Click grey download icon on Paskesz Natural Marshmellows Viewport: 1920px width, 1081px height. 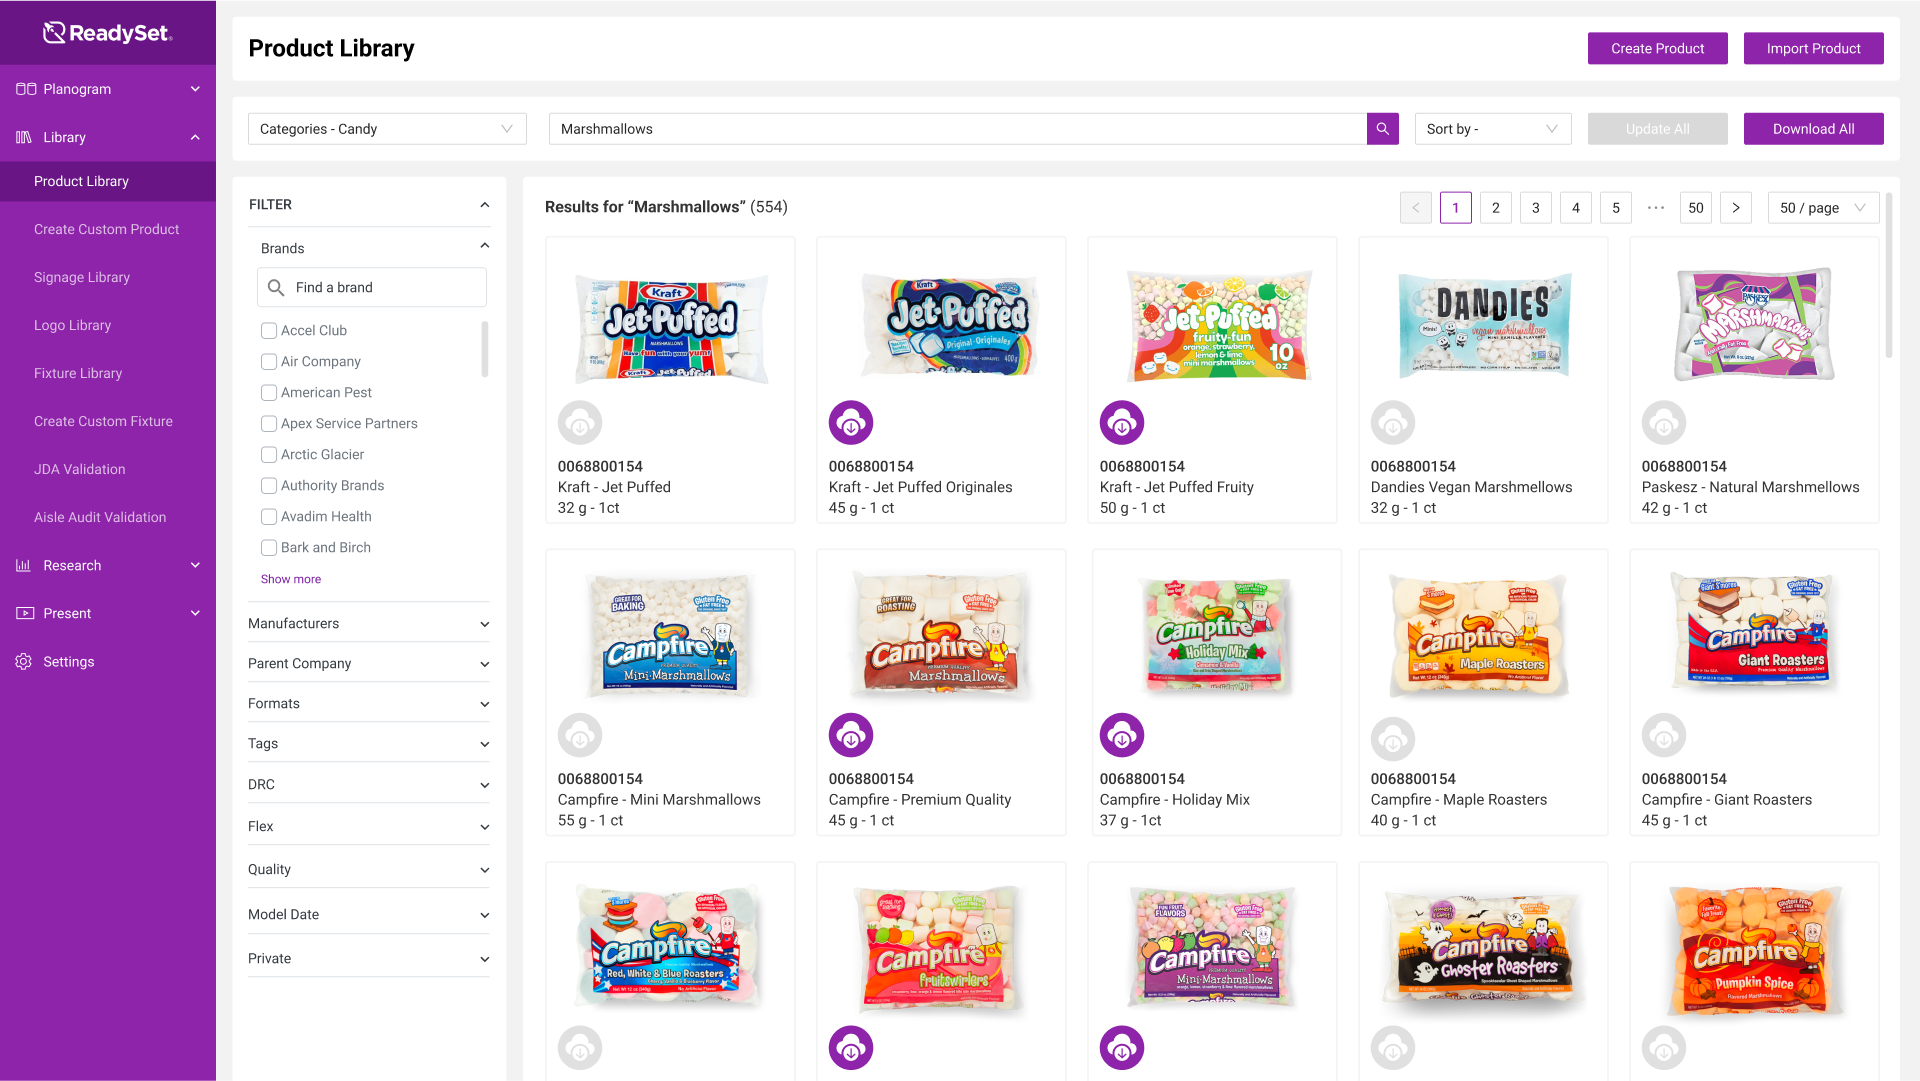pyautogui.click(x=1664, y=423)
